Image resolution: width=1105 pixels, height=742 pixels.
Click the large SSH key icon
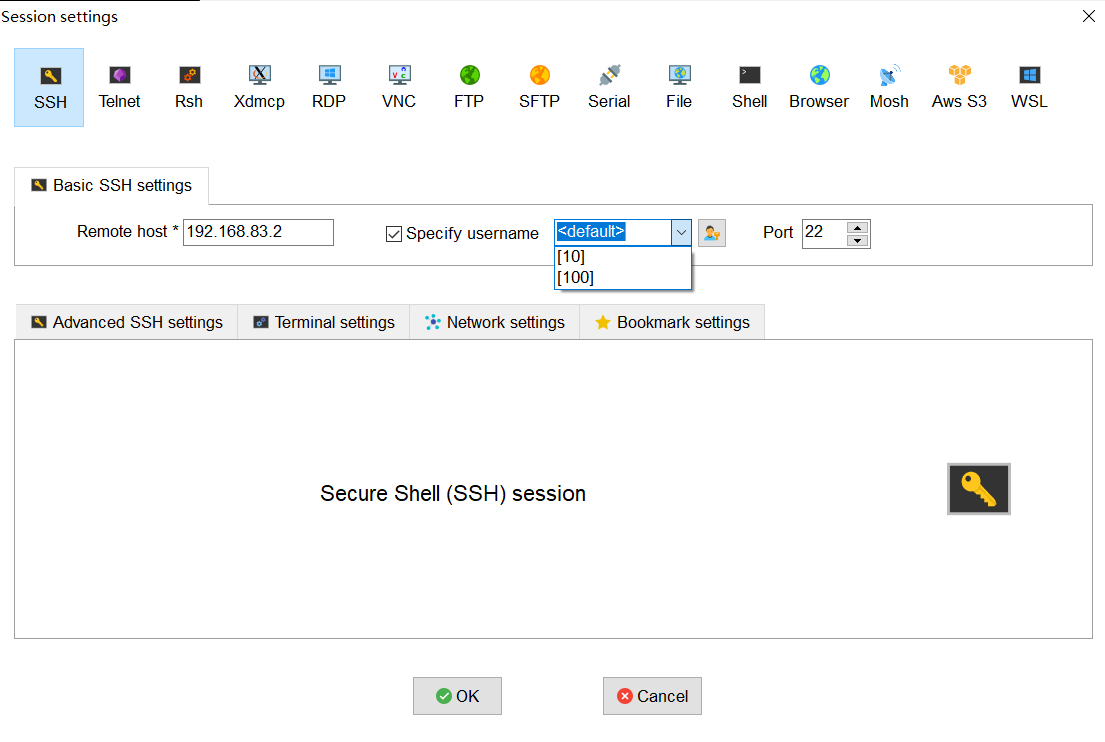coord(978,489)
